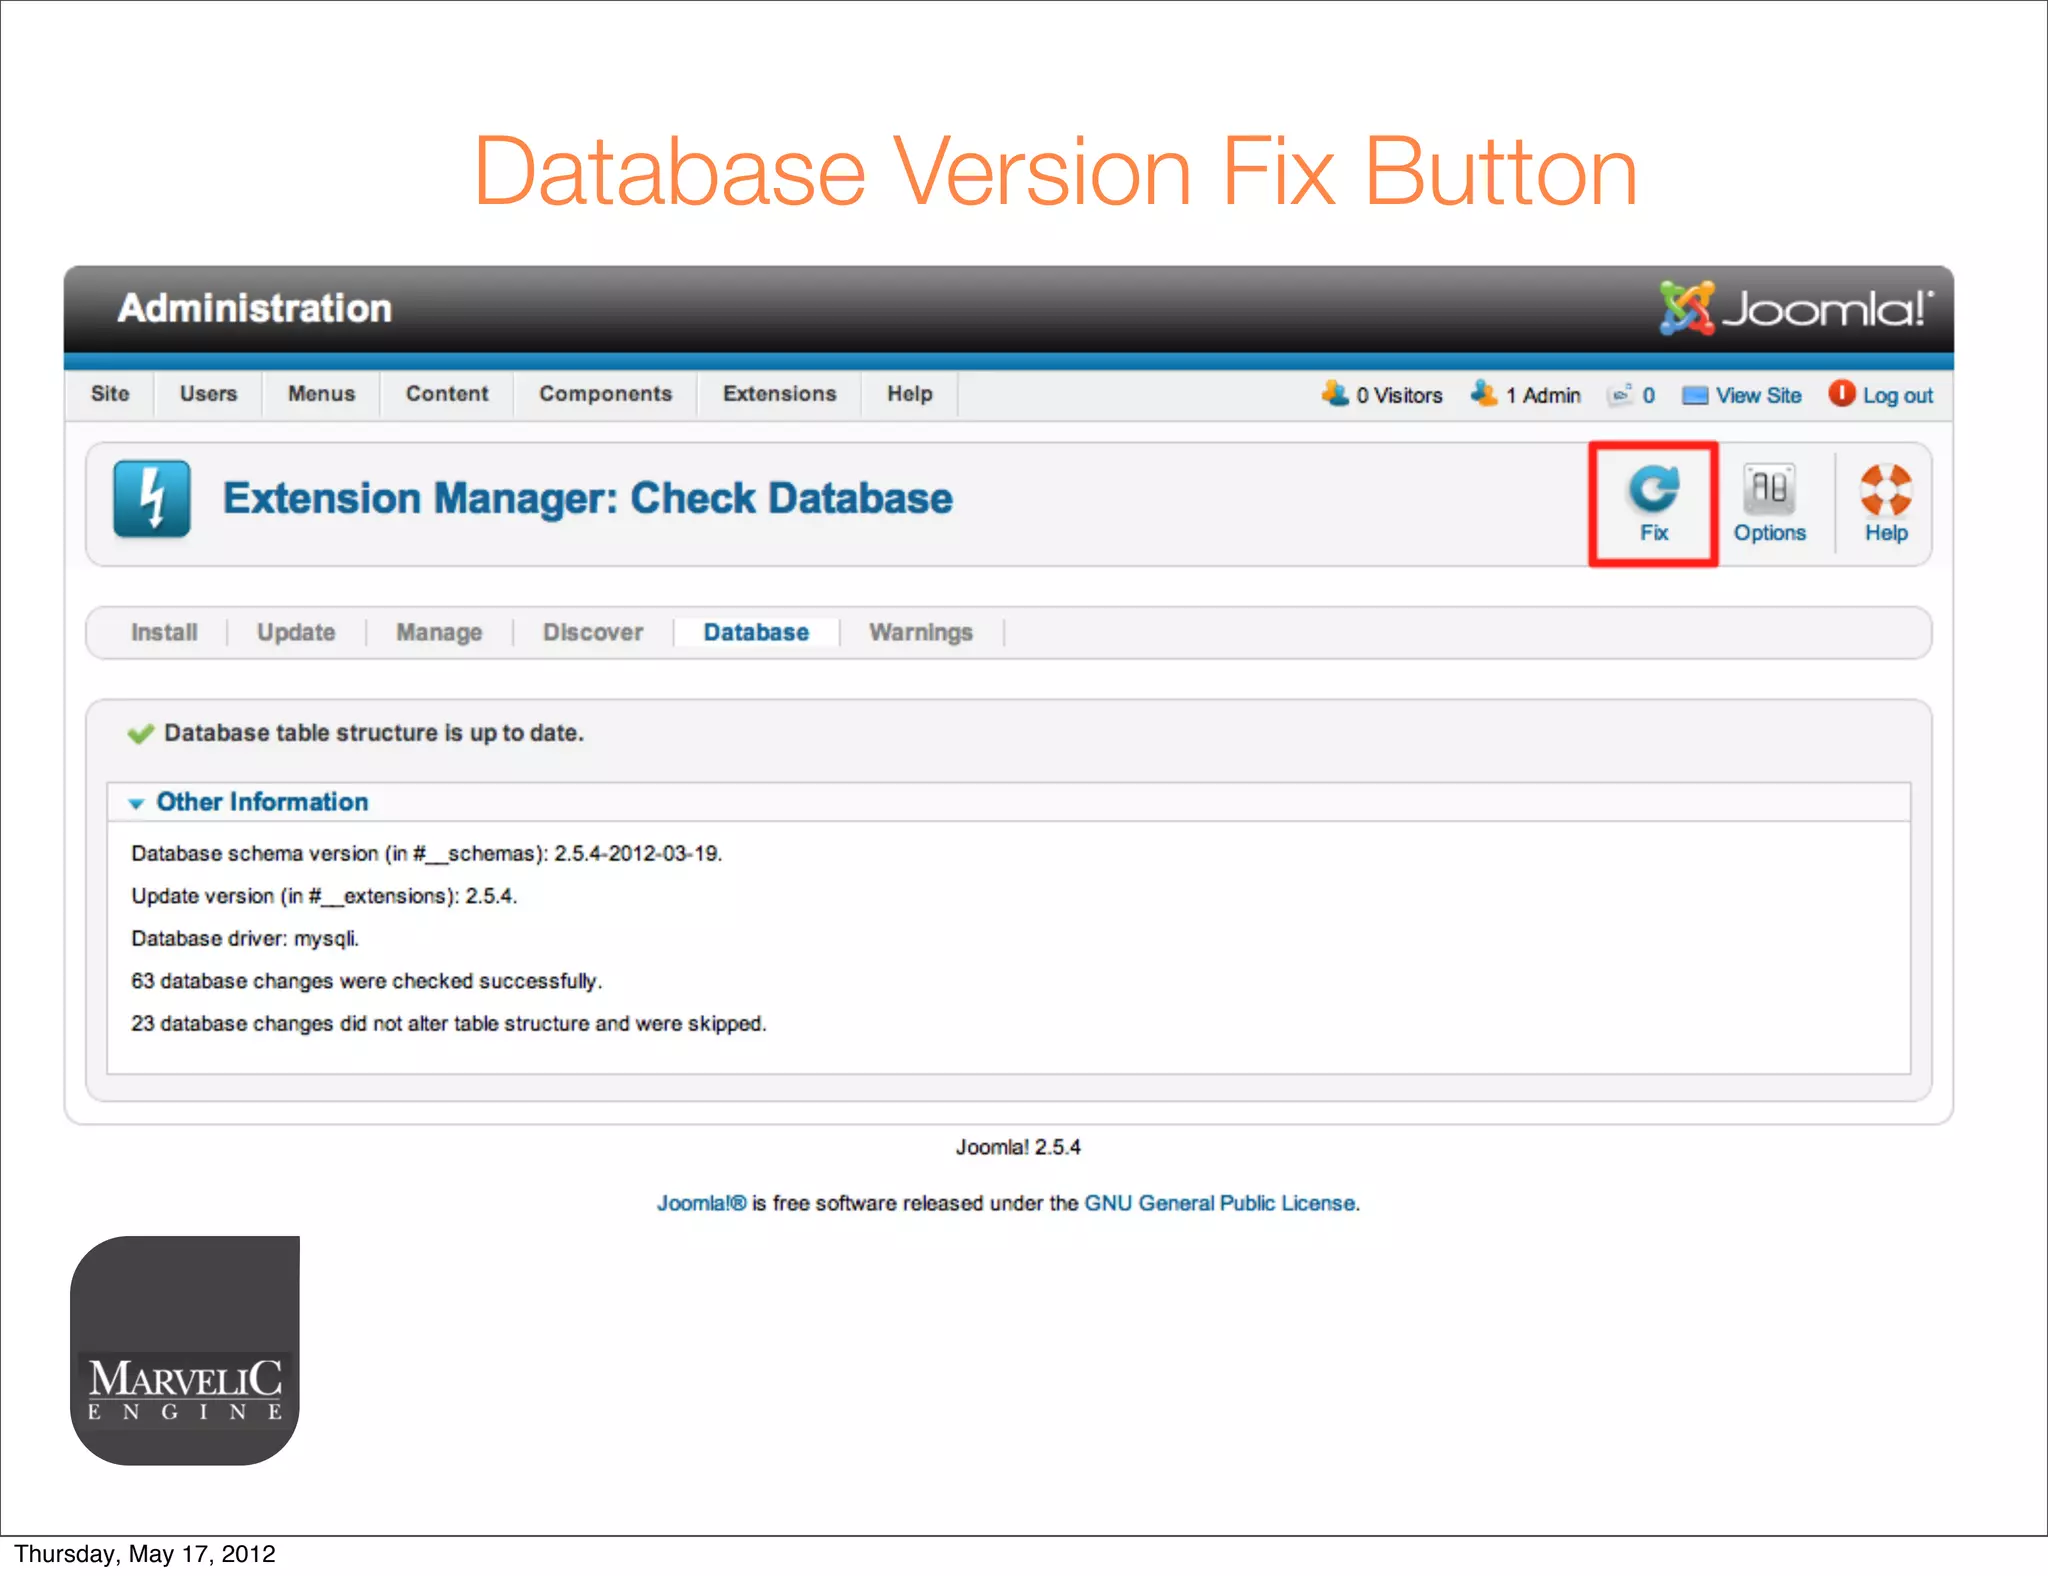Click the Administration header text
The image size is (2048, 1576).
pos(255,308)
